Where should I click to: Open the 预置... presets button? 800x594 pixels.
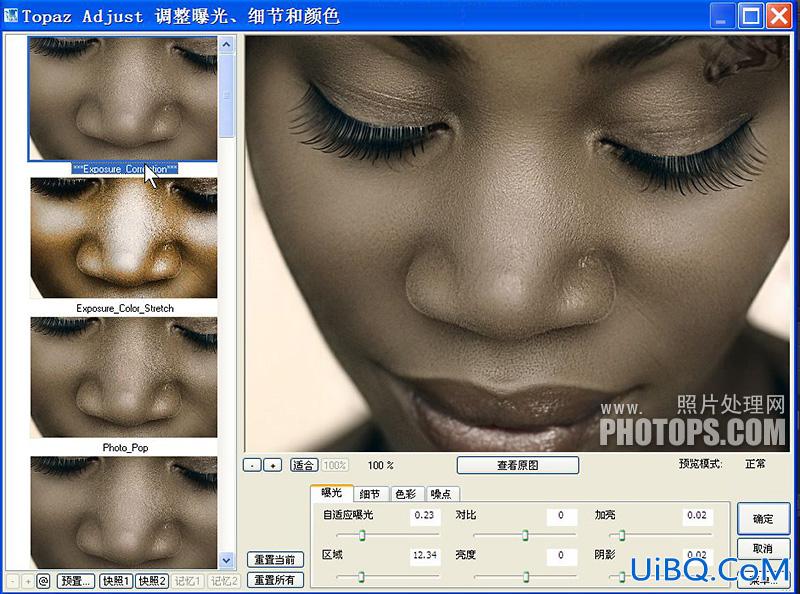[76, 581]
